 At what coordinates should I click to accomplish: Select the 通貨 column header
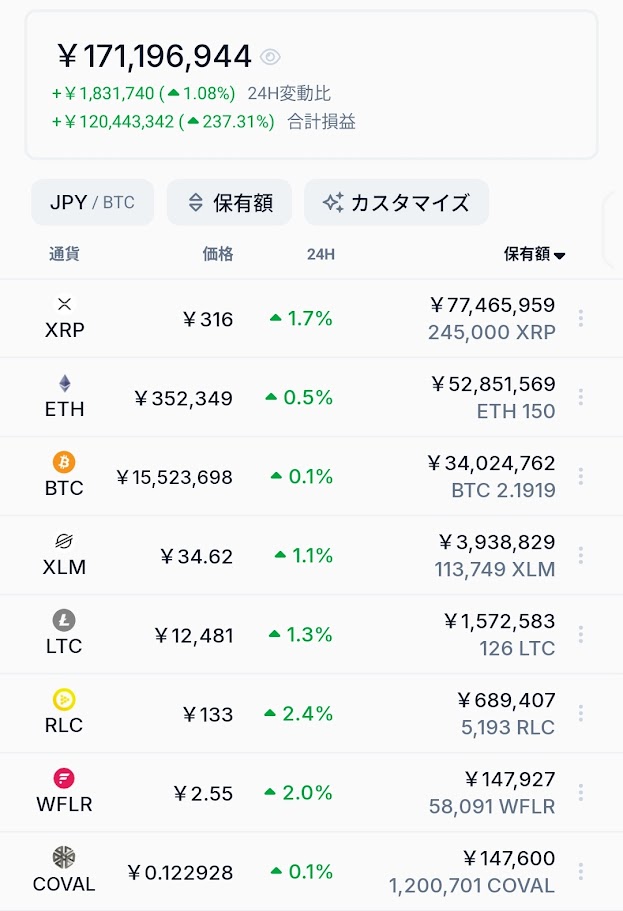point(65,253)
